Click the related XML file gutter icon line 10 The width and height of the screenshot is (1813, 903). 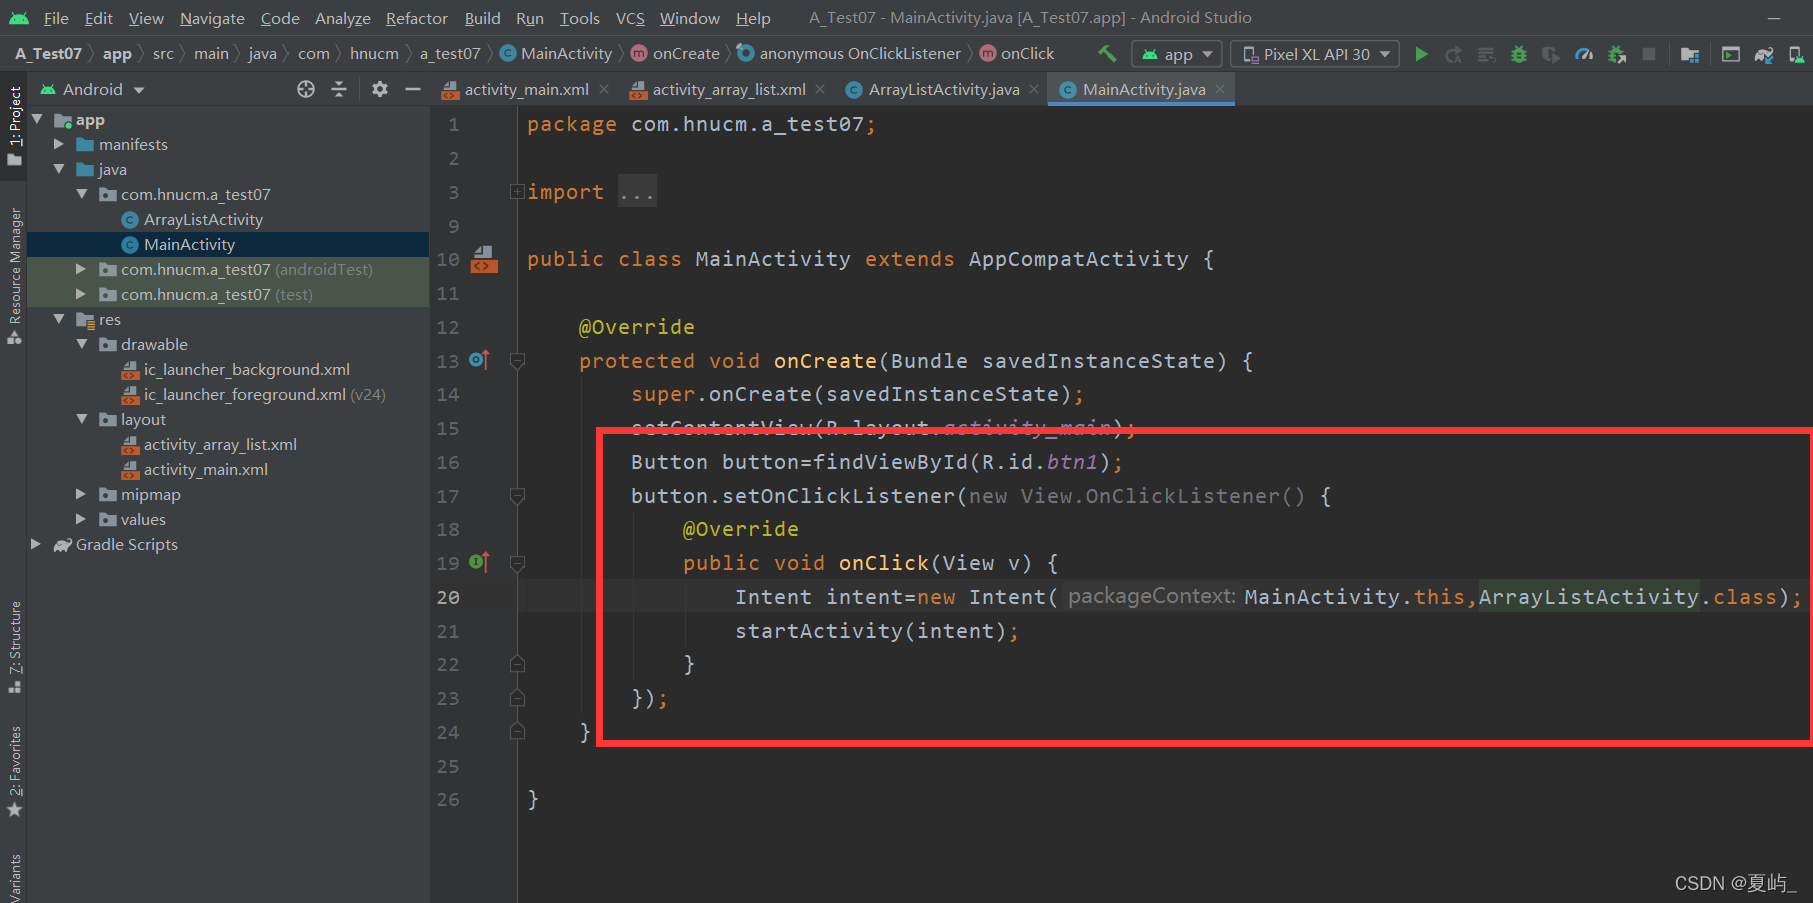coord(484,259)
